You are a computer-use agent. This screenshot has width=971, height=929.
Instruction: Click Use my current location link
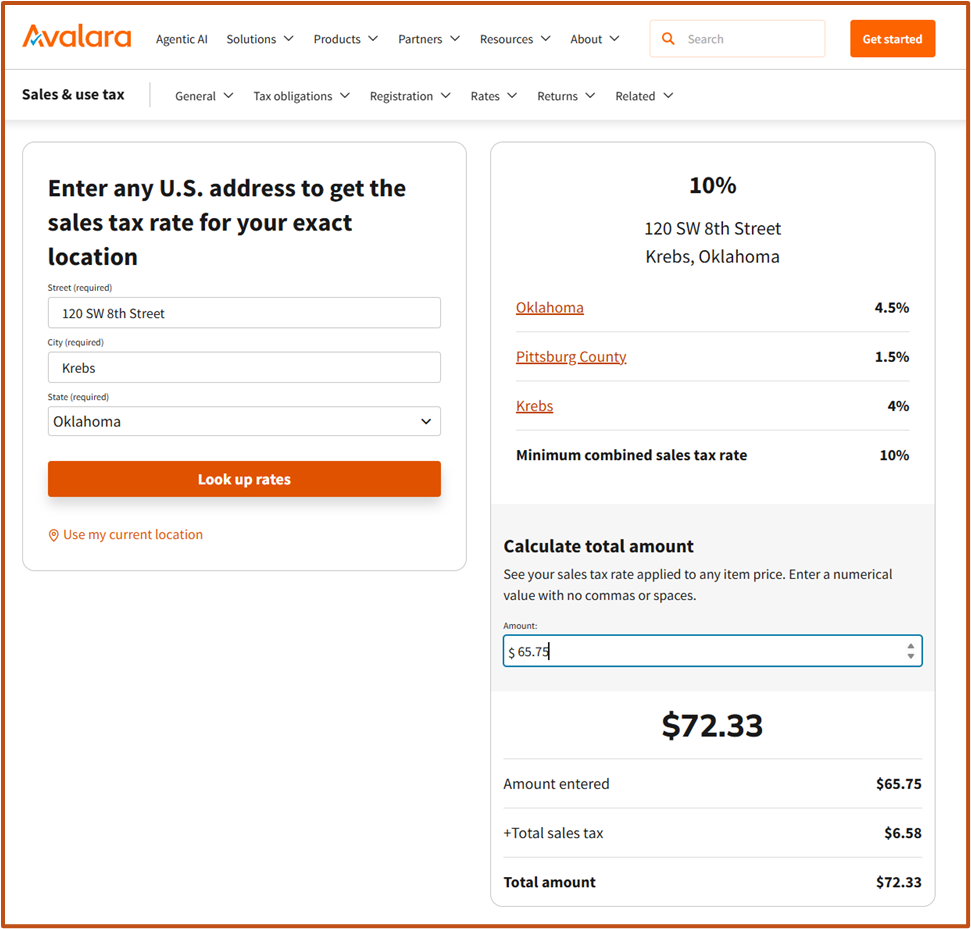click(133, 535)
